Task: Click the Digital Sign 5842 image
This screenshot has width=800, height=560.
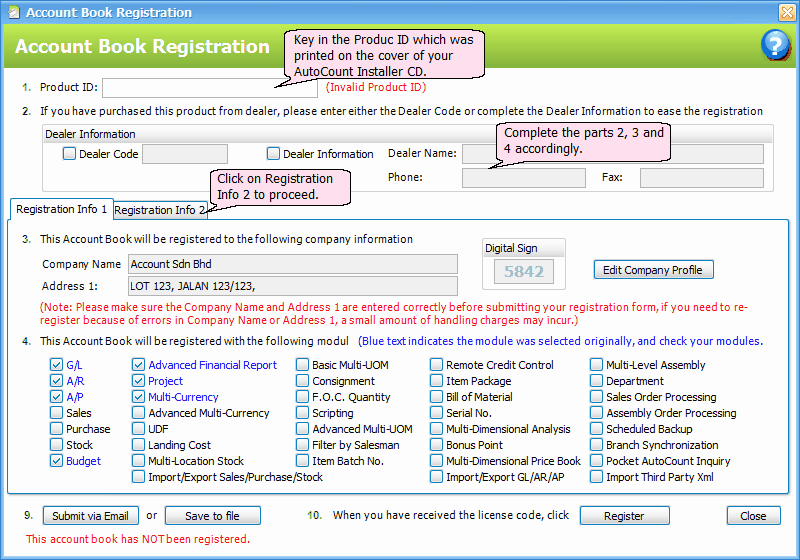Action: click(x=524, y=270)
